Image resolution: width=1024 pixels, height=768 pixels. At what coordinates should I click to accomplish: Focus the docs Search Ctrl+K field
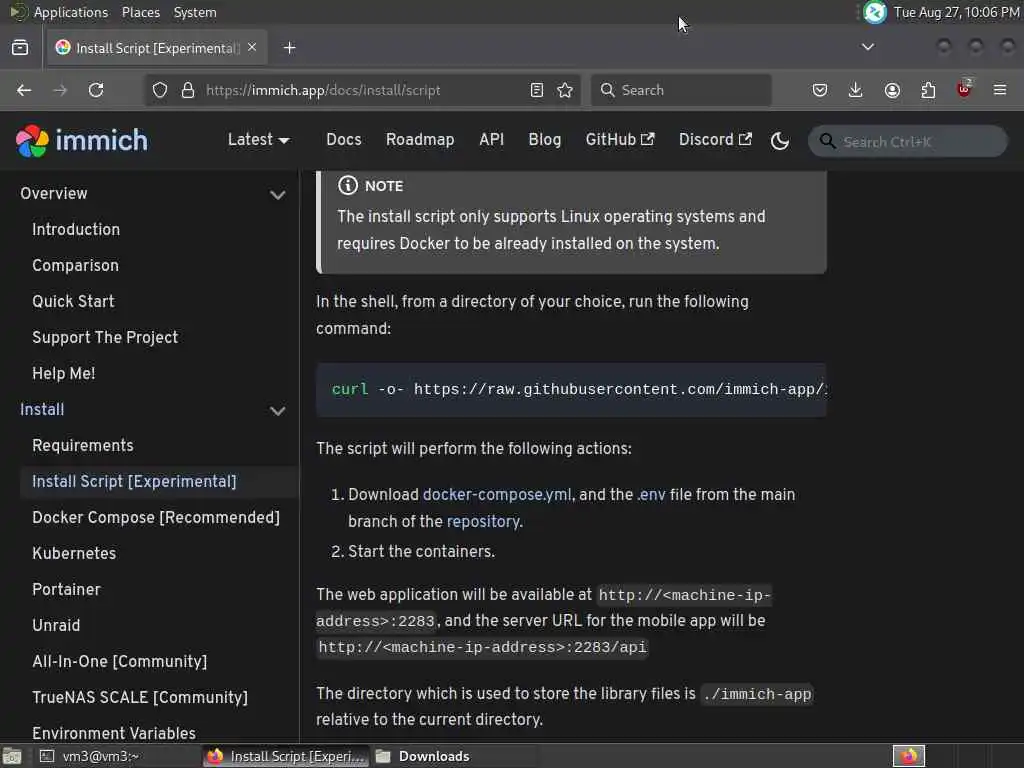(908, 141)
